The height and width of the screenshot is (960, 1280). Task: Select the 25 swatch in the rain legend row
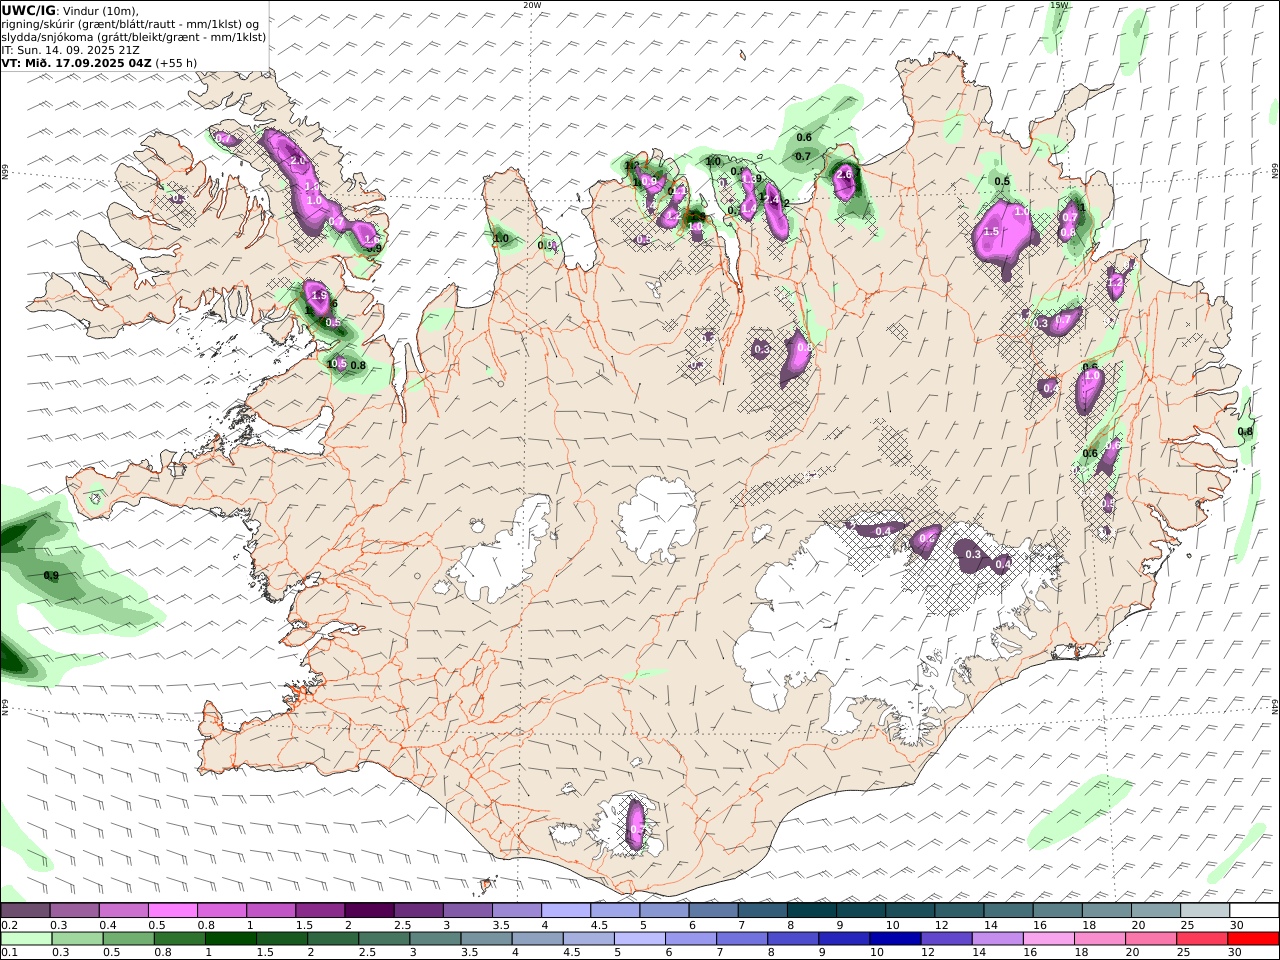(x=1203, y=939)
